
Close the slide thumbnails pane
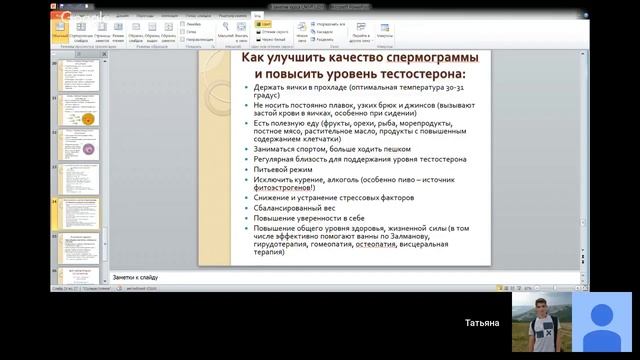click(104, 54)
